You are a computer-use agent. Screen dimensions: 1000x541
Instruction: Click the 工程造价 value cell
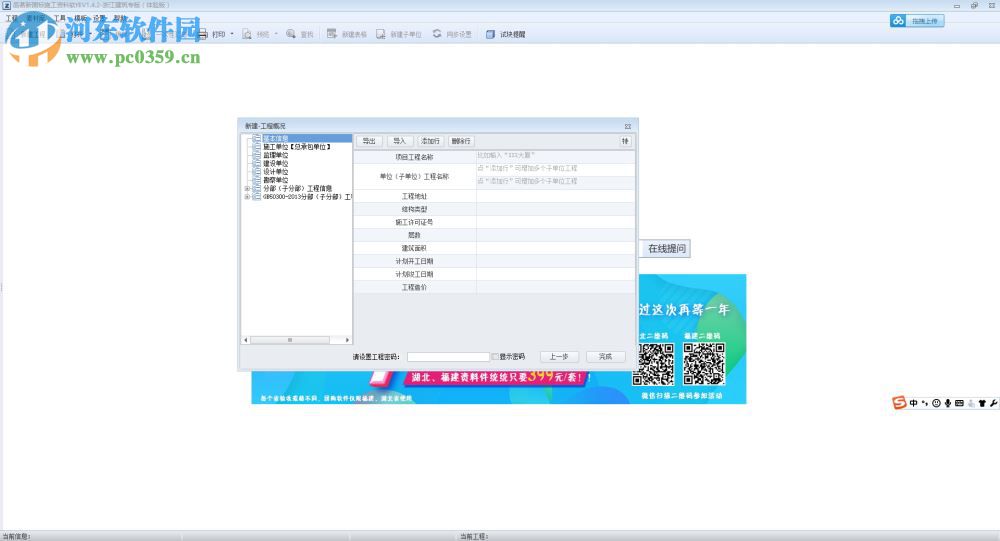pyautogui.click(x=555, y=287)
